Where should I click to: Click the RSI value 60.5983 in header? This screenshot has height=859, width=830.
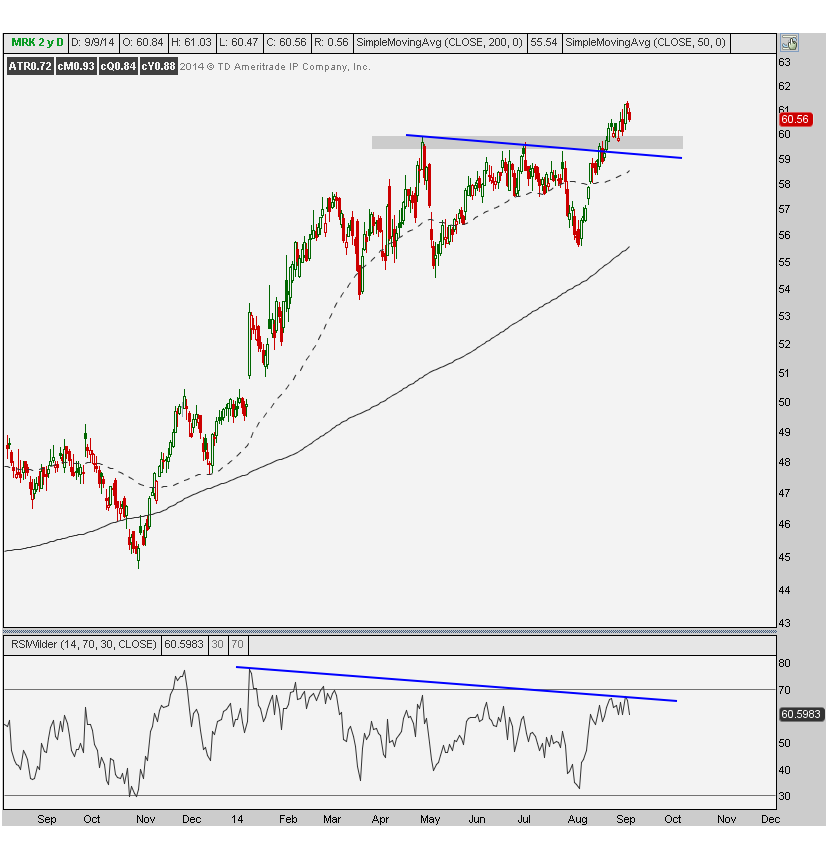pos(184,644)
